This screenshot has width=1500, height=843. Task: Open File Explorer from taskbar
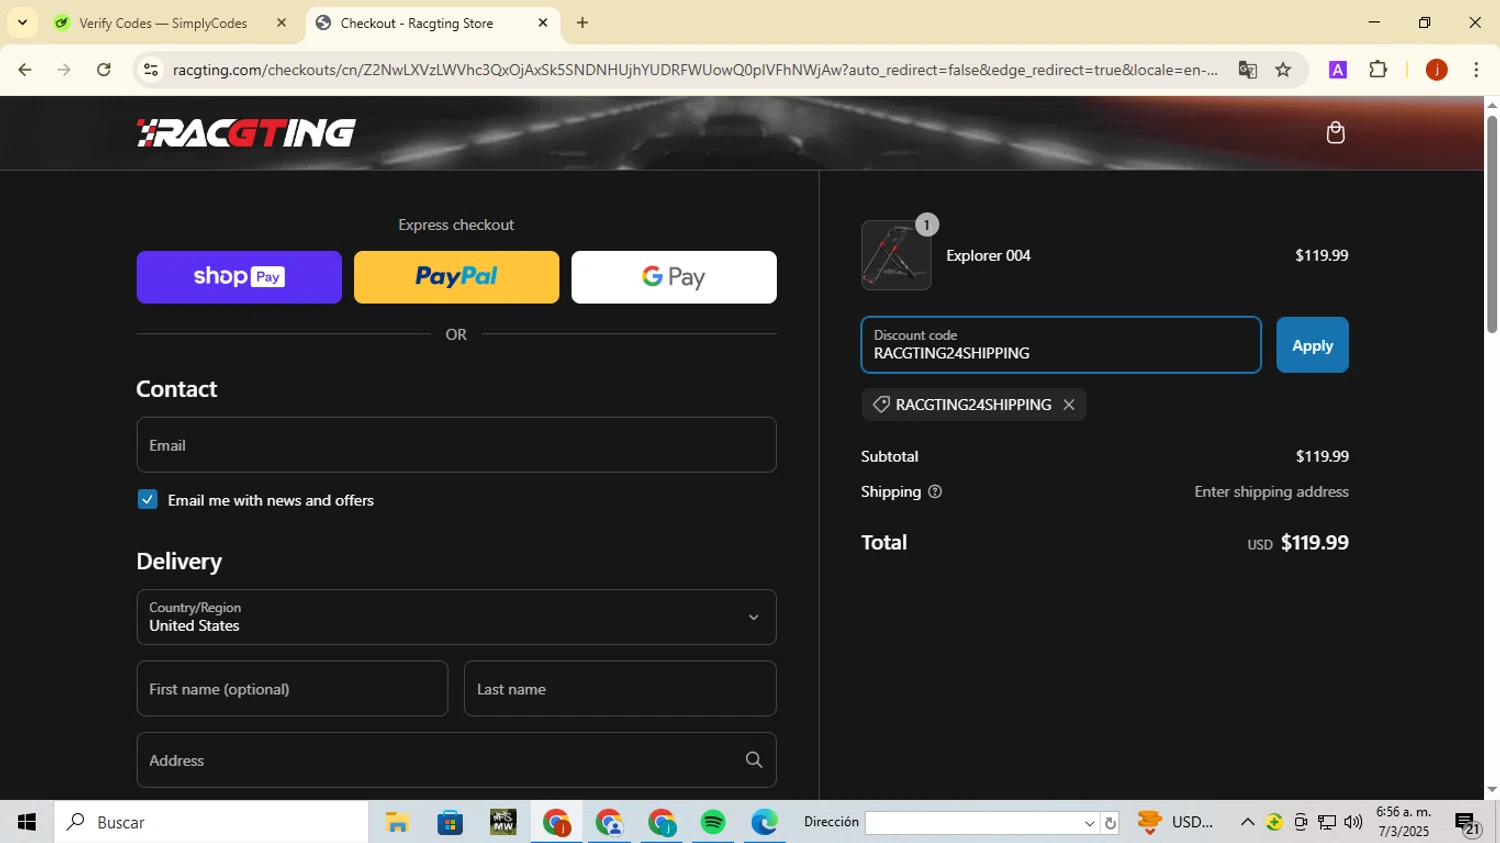[397, 822]
